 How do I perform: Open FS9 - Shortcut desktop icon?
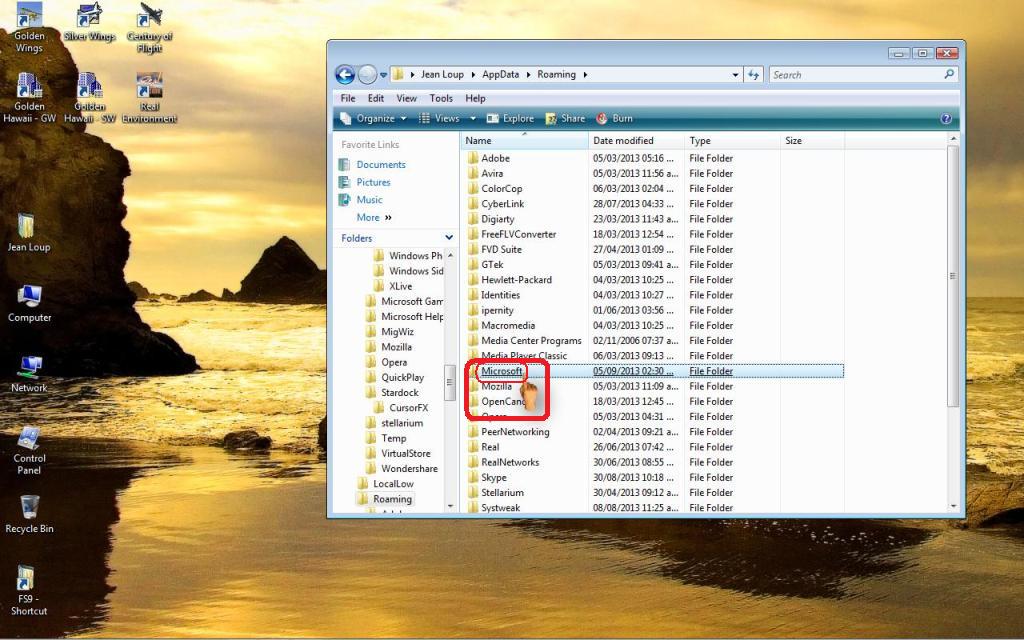[x=29, y=591]
